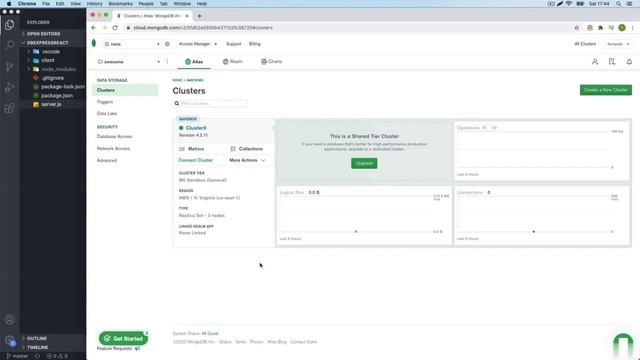Click the Connect Cluster link
This screenshot has width=640, height=360.
[196, 160]
